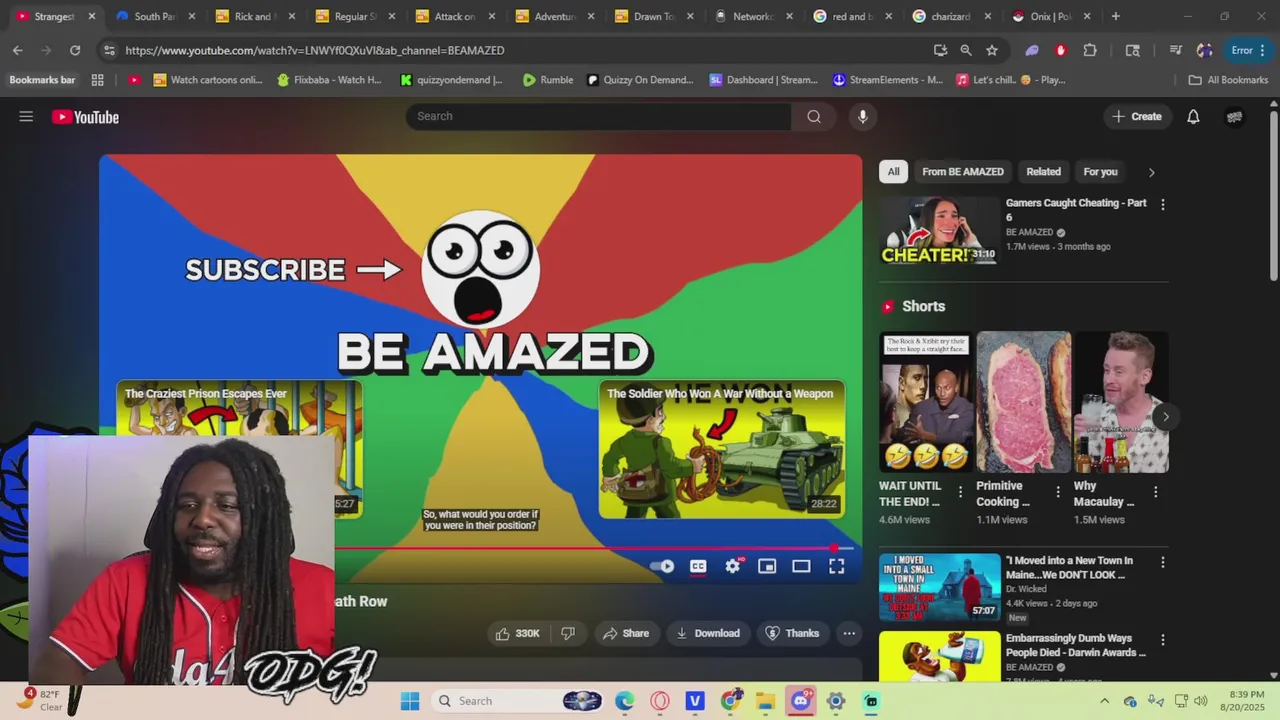Image resolution: width=1280 pixels, height=720 pixels.
Task: Click the address bar URL
Action: pyautogui.click(x=315, y=50)
